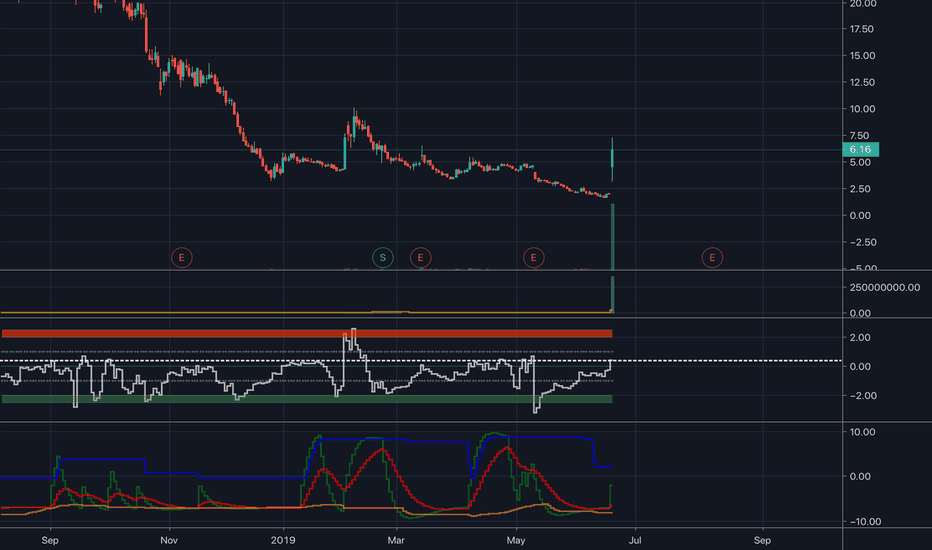Click the green split S marker
This screenshot has height=550, width=932.
383,257
